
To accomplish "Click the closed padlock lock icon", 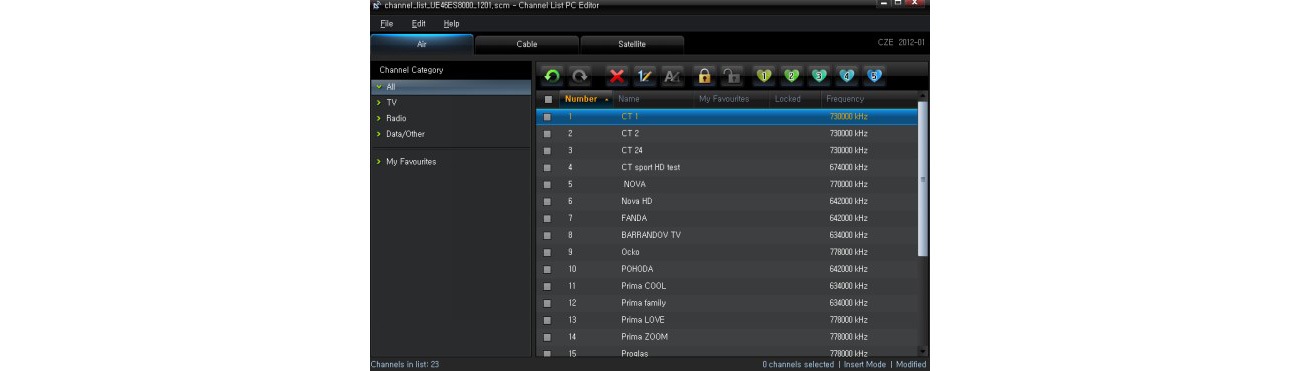I will [704, 76].
